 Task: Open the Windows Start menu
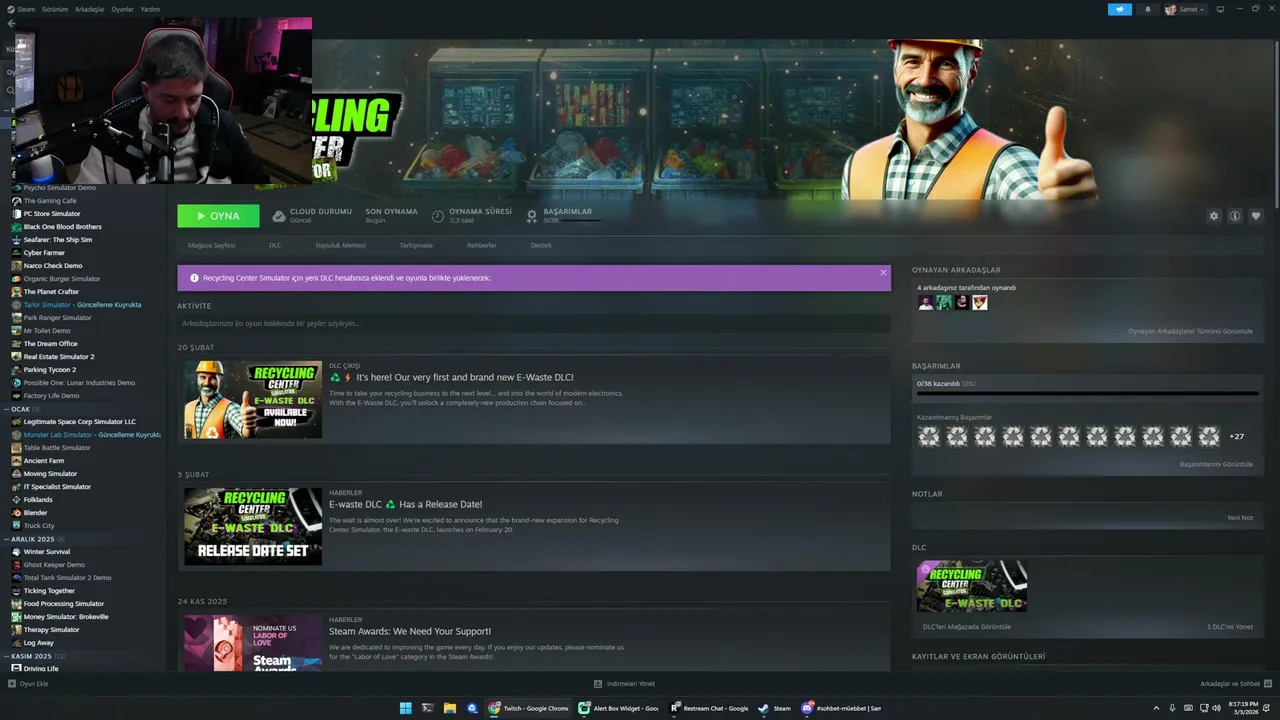pos(405,708)
